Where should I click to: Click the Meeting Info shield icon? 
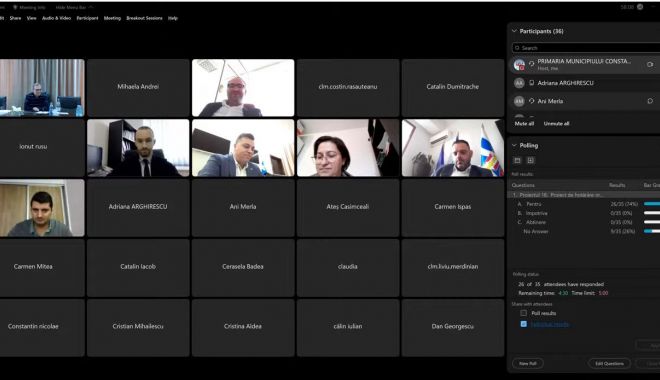click(x=15, y=8)
